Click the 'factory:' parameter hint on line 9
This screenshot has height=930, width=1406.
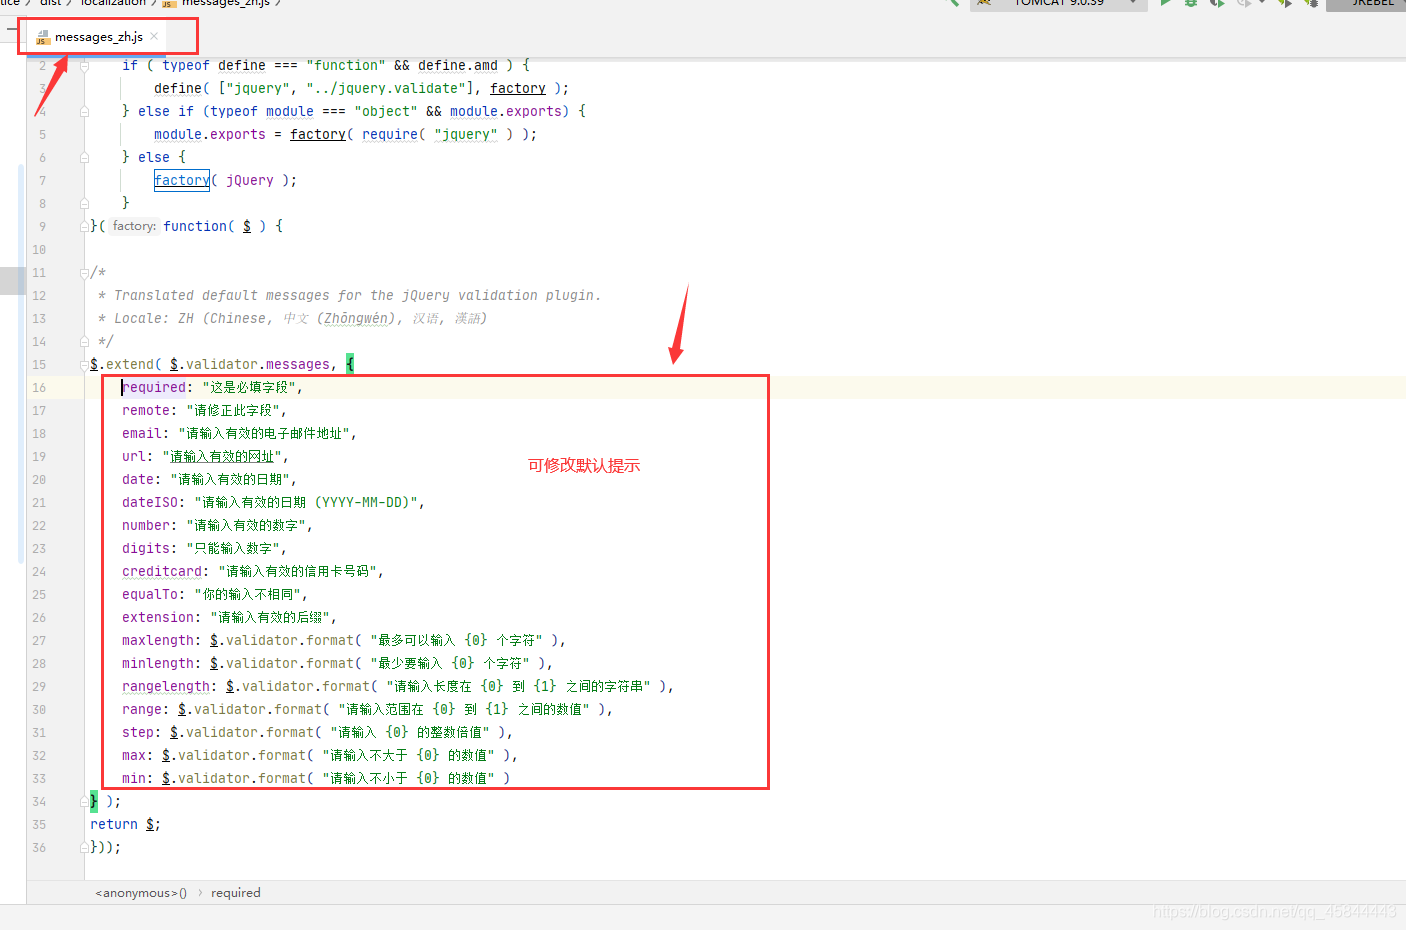click(134, 227)
